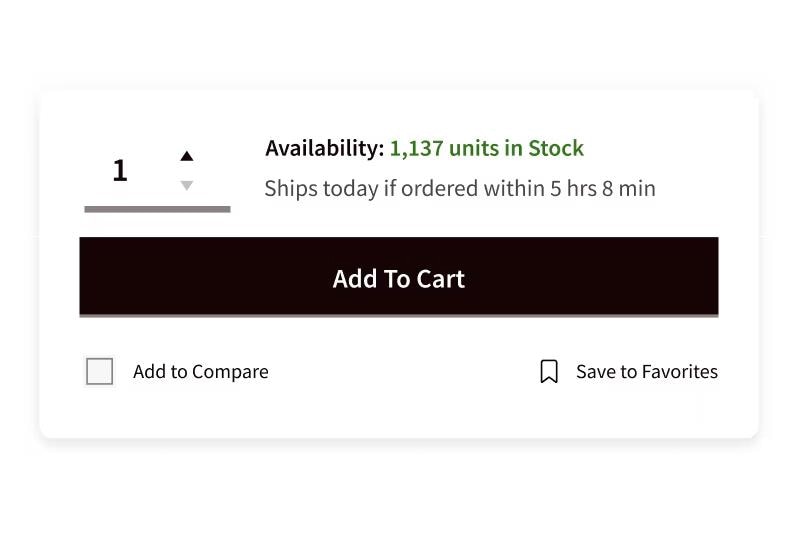The width and height of the screenshot is (800, 537).
Task: Increase quantity with the up arrow
Action: tap(186, 156)
